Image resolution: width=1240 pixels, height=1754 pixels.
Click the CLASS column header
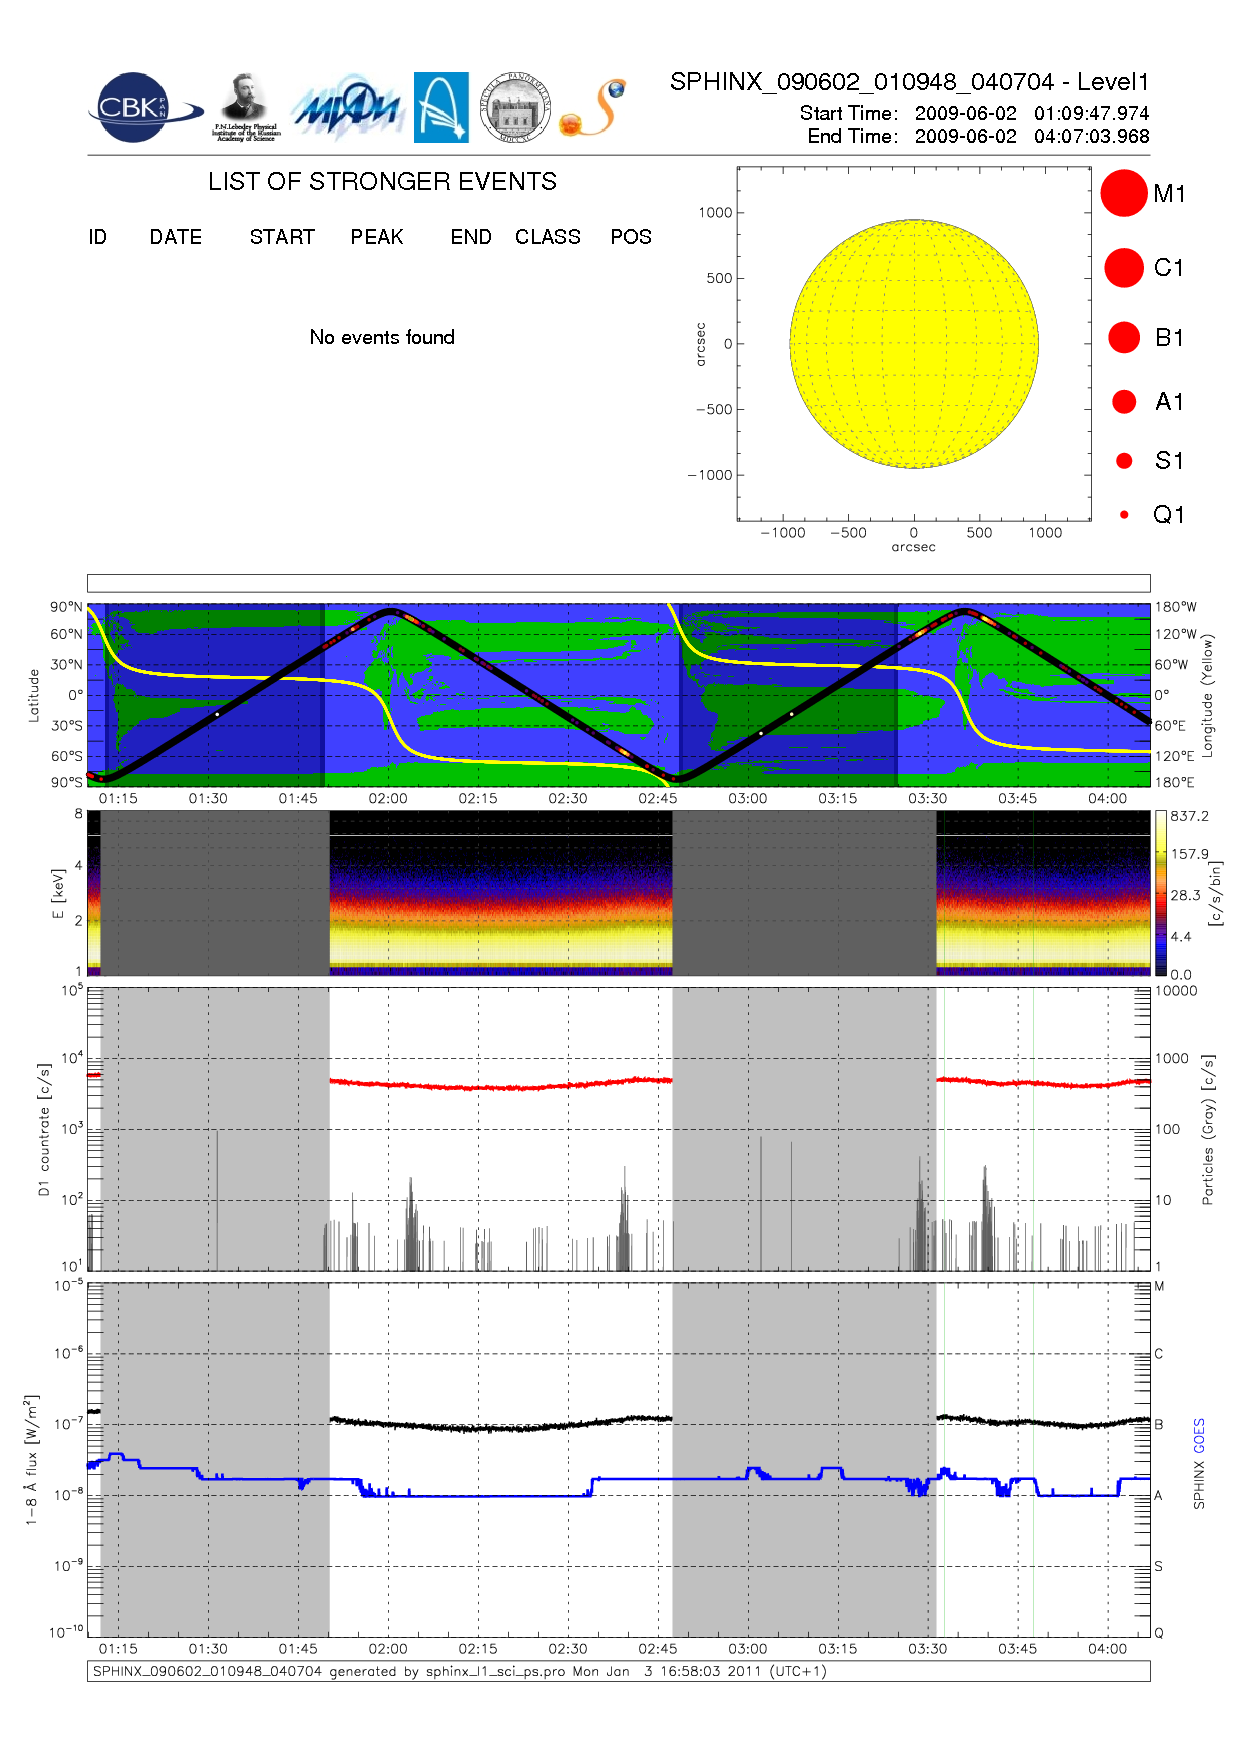[x=547, y=237]
